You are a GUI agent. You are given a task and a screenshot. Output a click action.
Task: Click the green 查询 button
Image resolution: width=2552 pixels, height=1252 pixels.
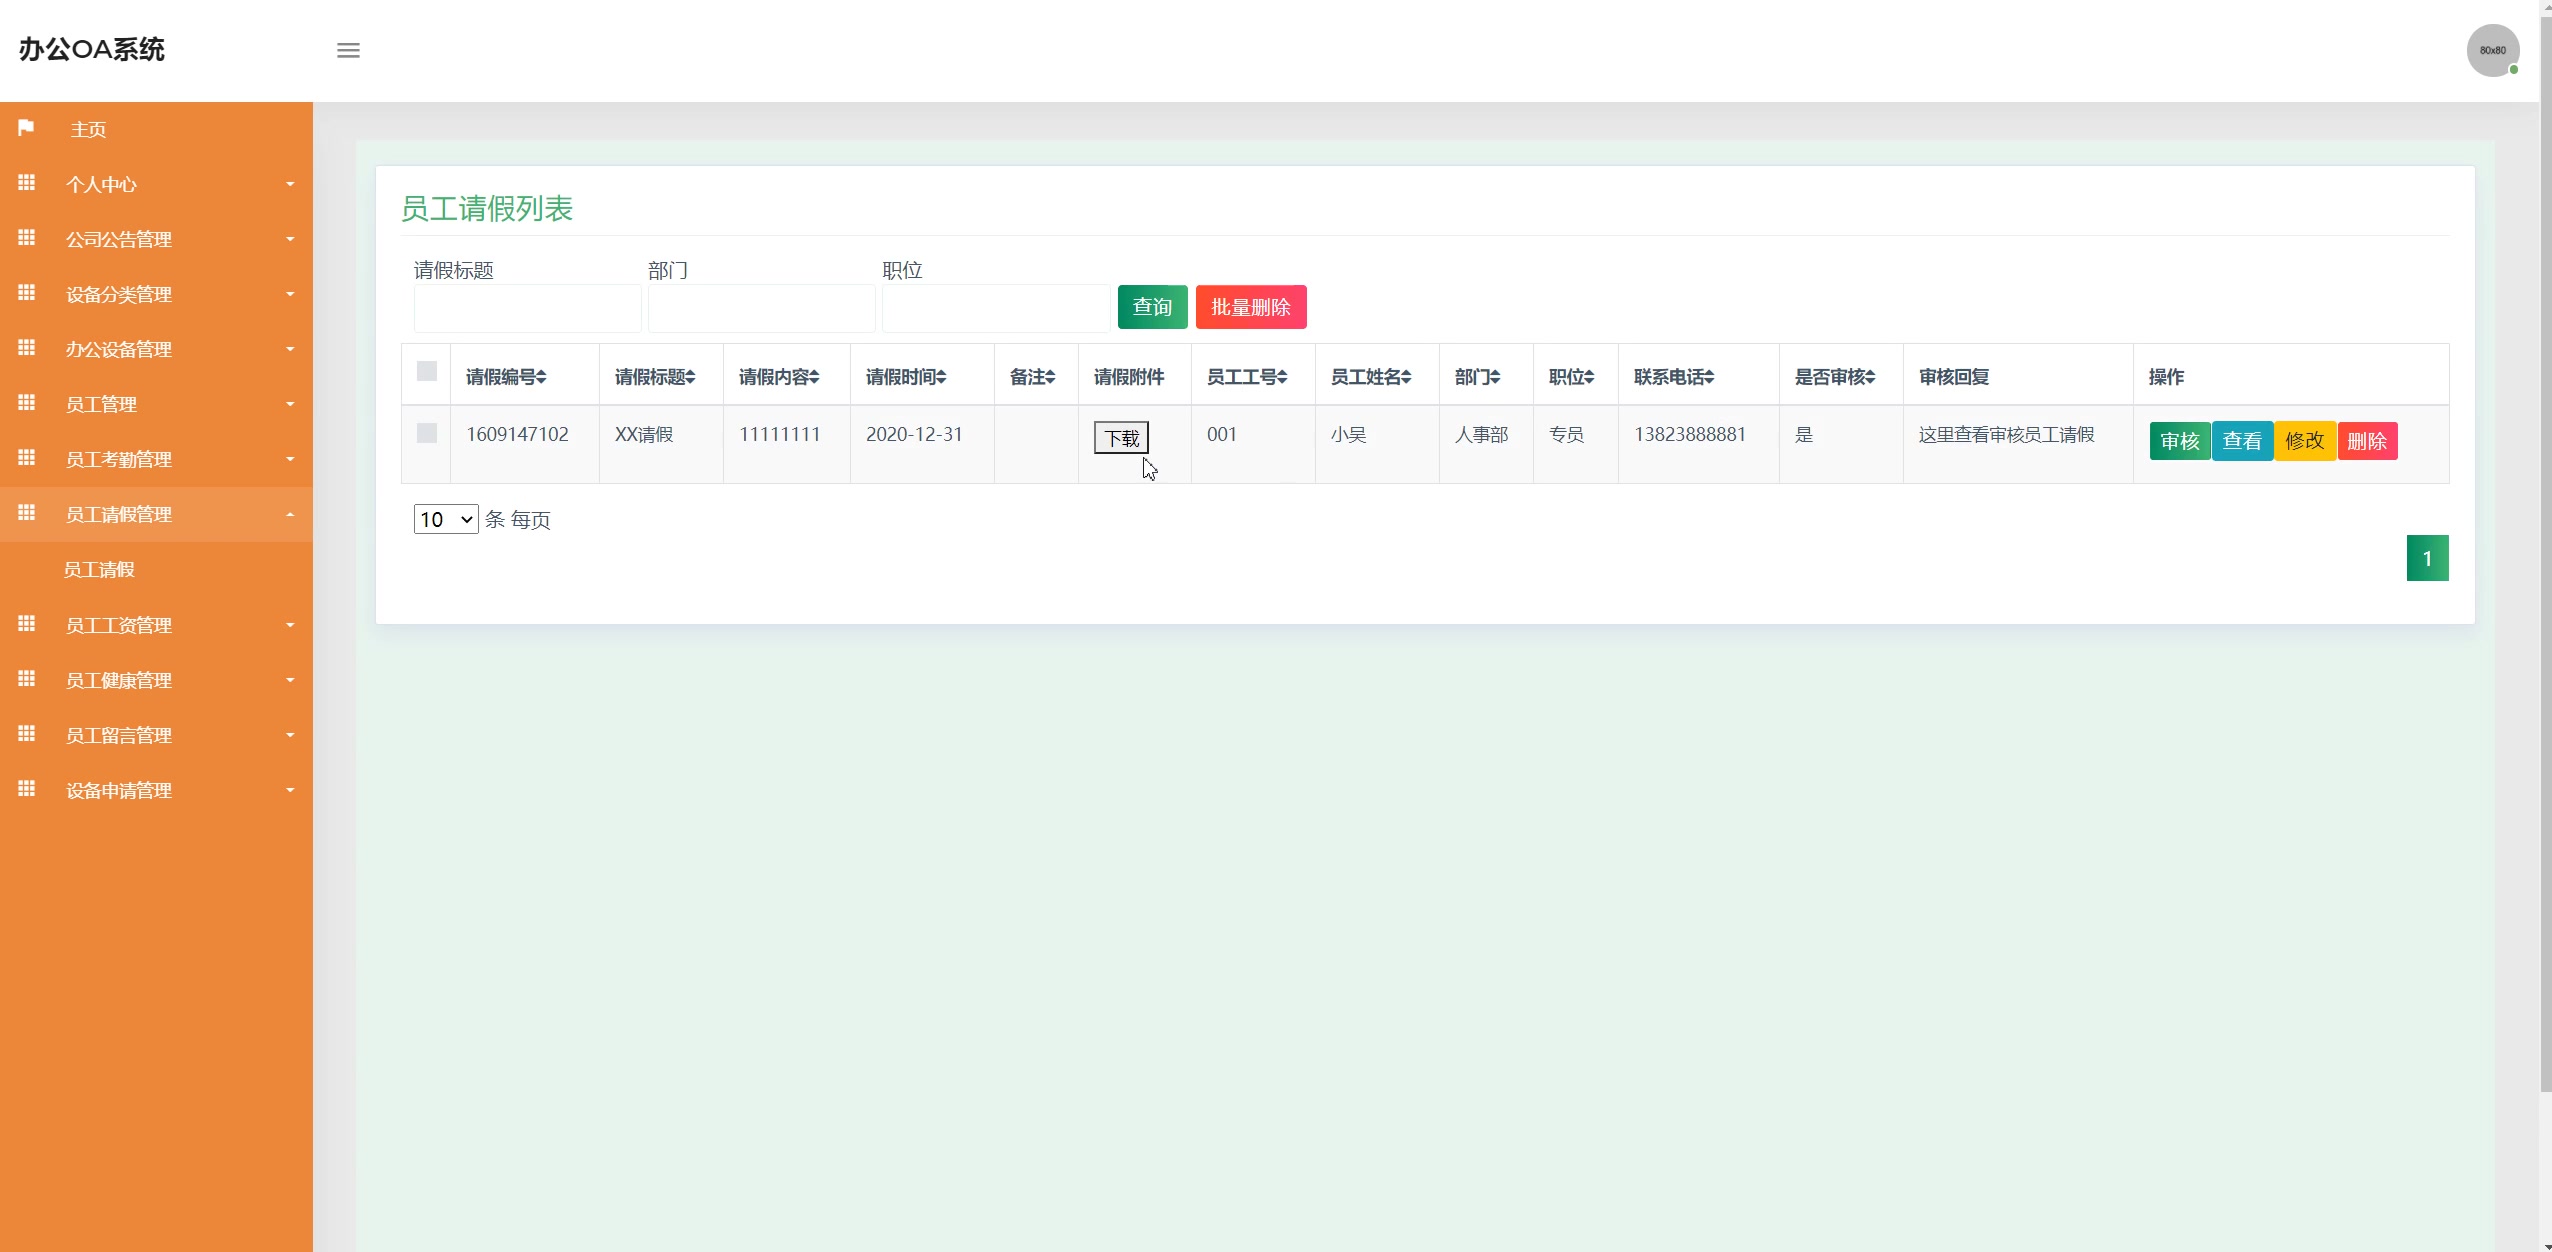(x=1152, y=307)
